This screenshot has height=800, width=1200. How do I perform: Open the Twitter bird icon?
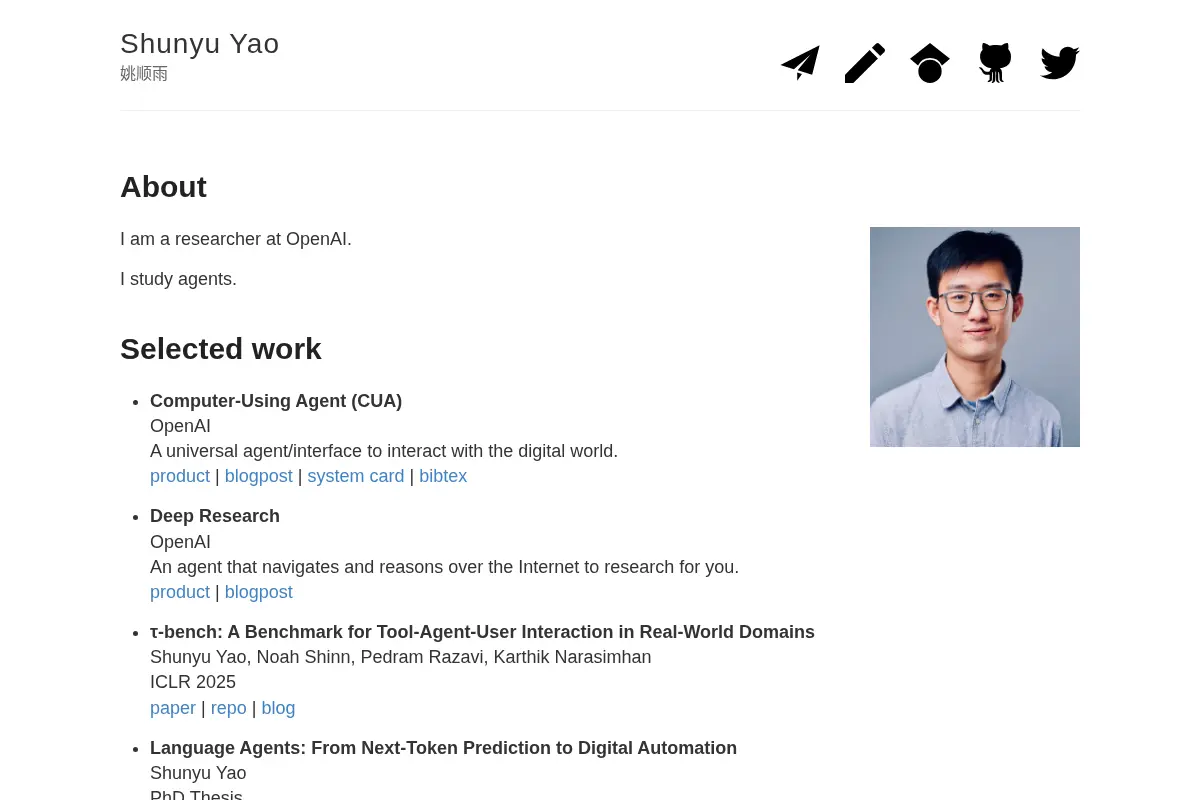click(x=1060, y=63)
